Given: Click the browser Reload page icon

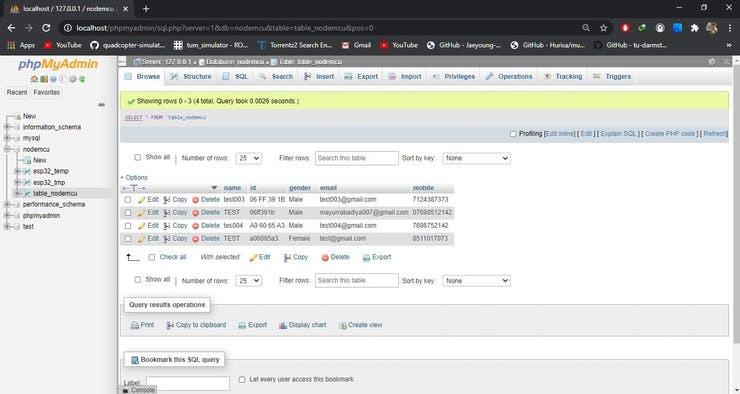Looking at the screenshot, I should [x=46, y=28].
